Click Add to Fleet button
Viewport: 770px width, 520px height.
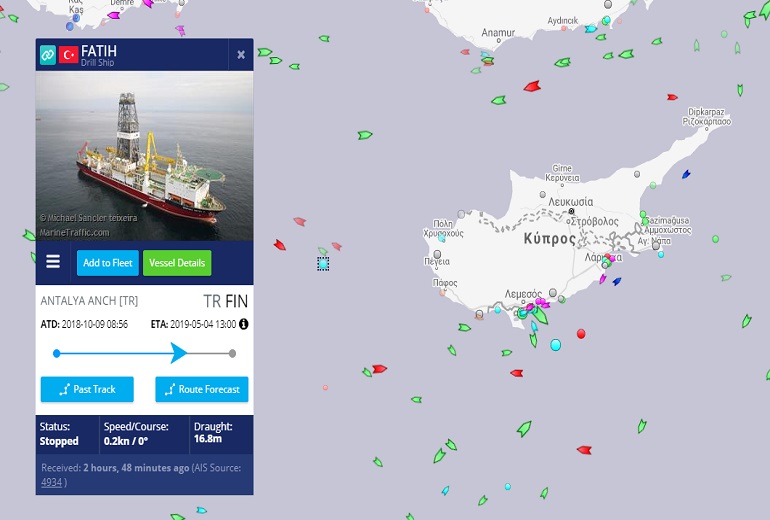(x=108, y=263)
